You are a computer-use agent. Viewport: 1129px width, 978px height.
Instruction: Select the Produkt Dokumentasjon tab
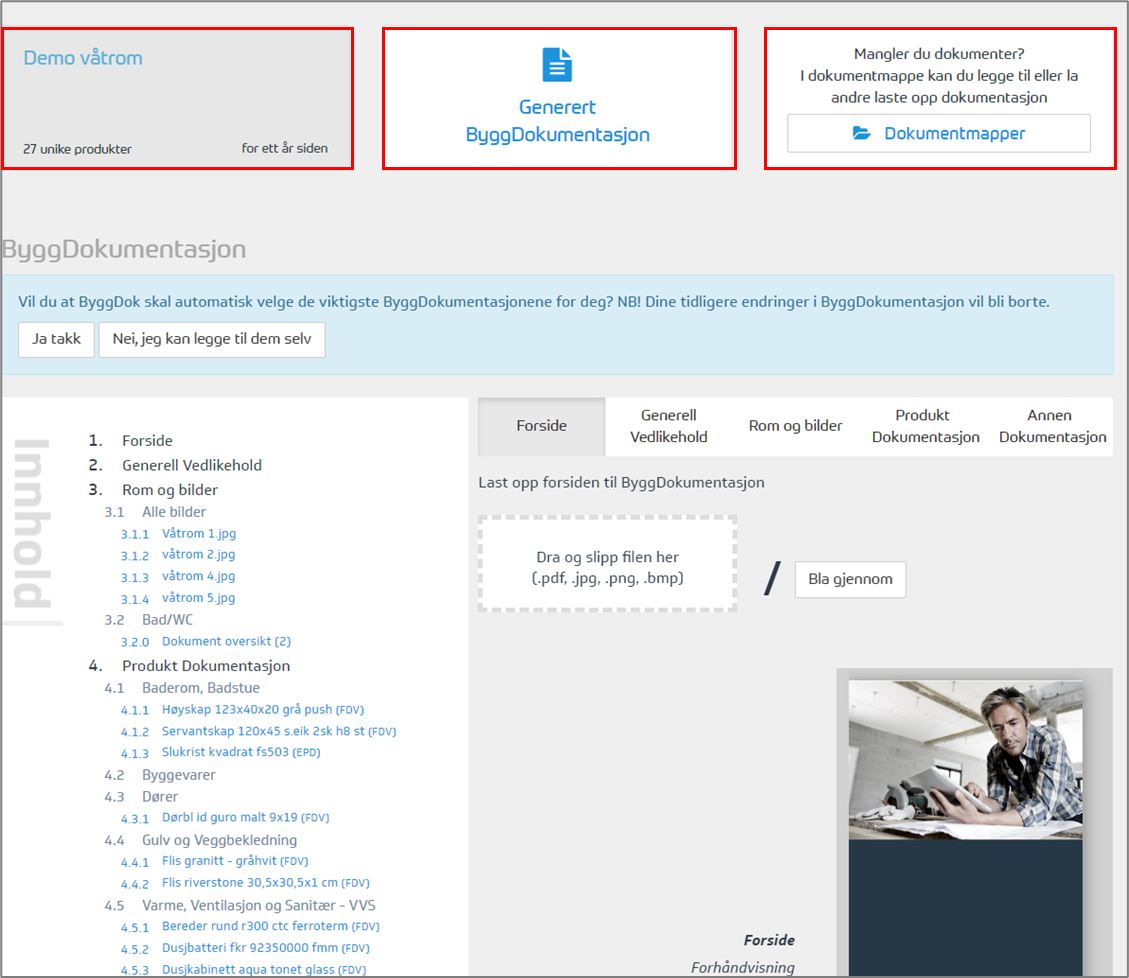point(925,426)
